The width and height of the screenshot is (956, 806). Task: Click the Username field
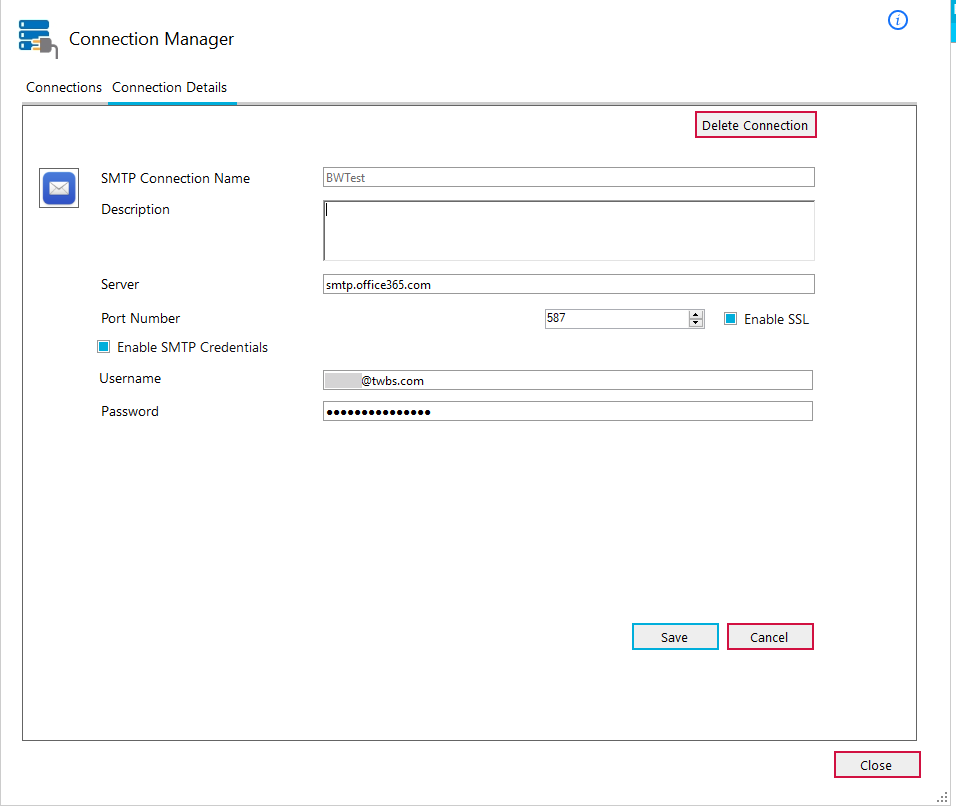tap(568, 380)
